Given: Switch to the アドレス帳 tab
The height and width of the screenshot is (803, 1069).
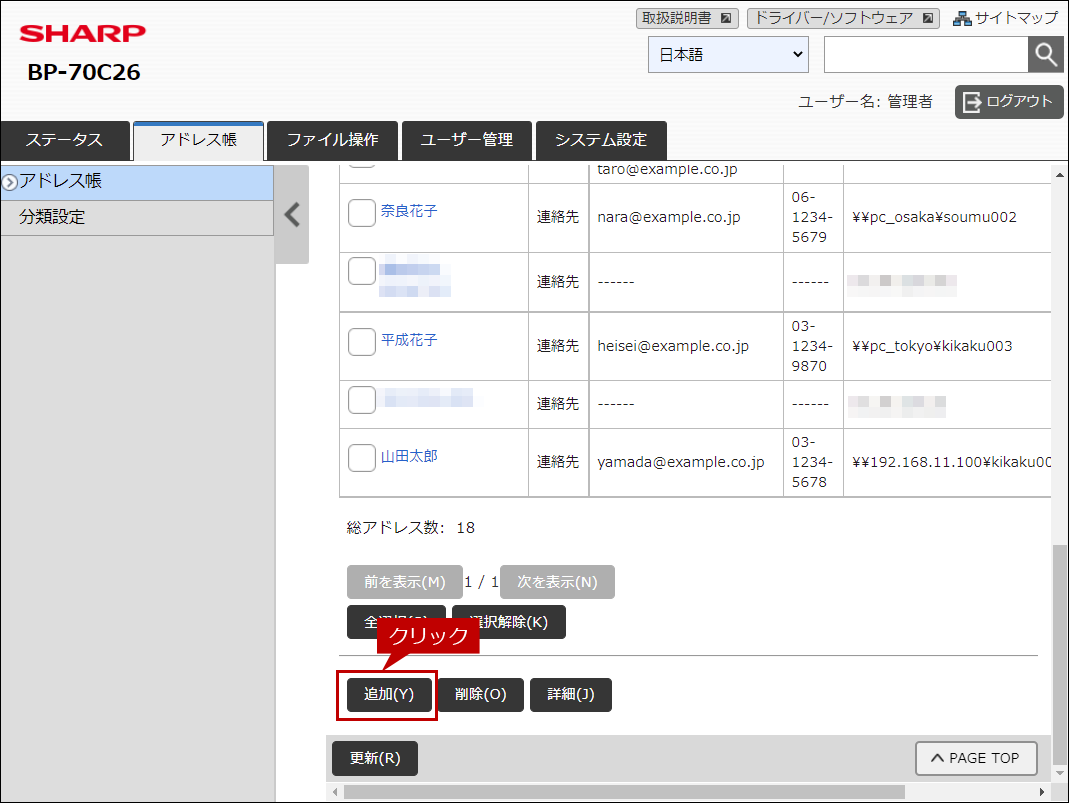Looking at the screenshot, I should pos(198,140).
